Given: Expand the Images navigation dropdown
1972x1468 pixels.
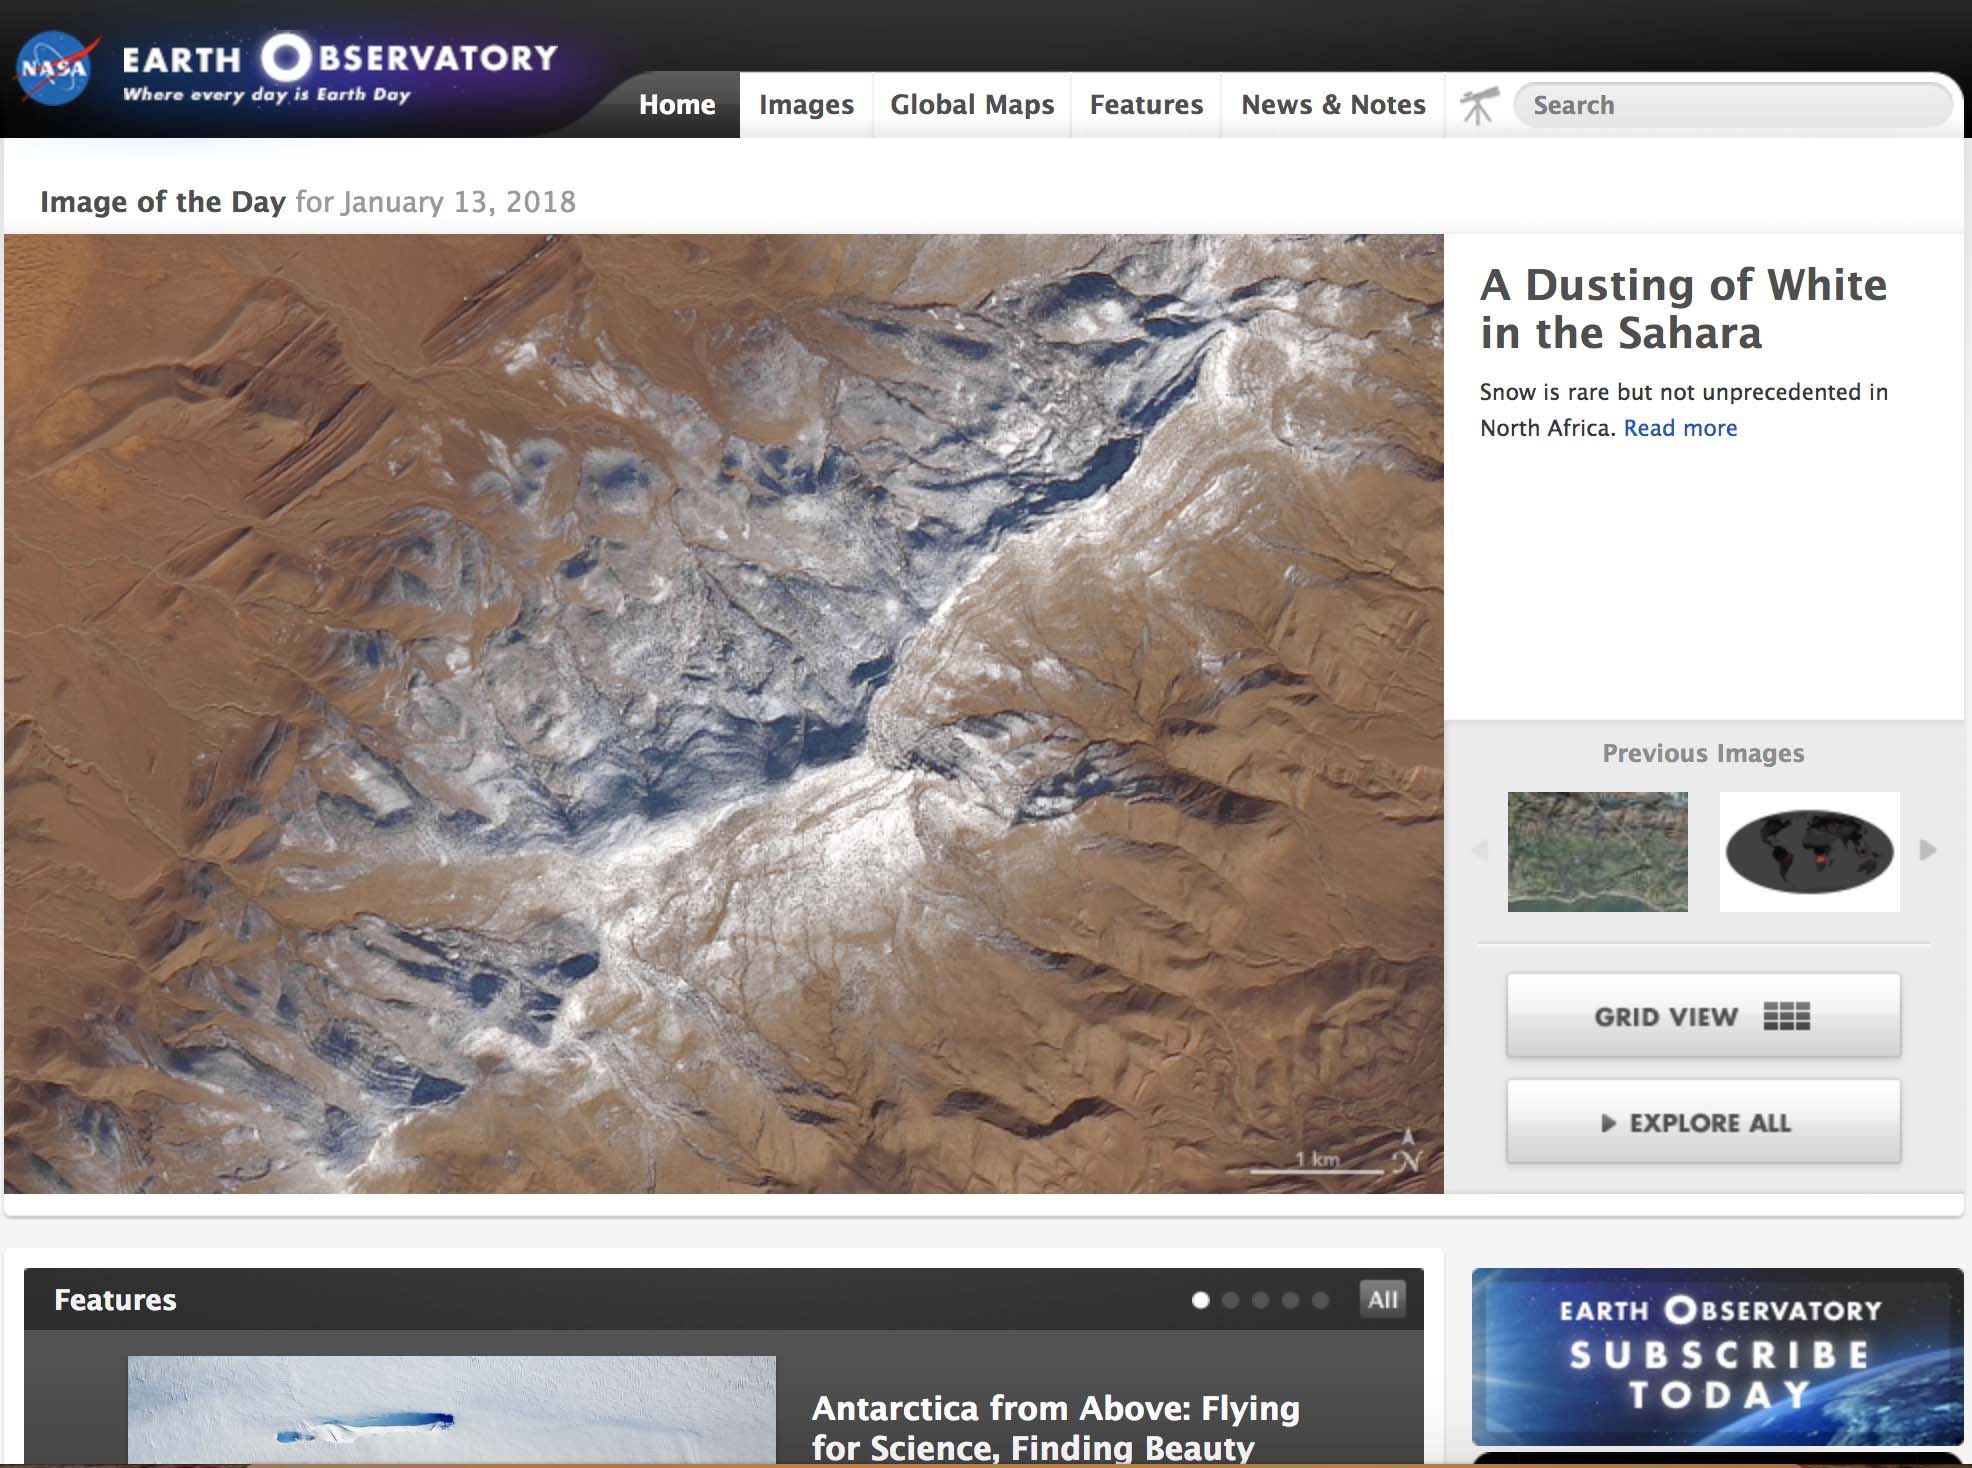Looking at the screenshot, I should point(806,103).
